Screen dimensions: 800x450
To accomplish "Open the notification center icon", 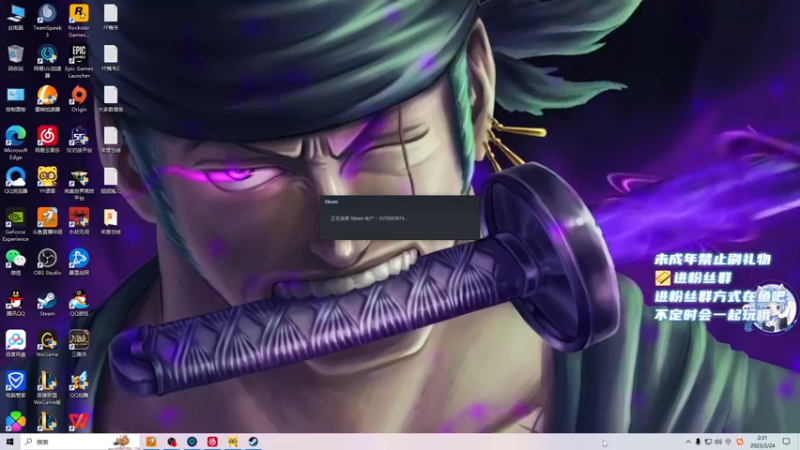I will coord(786,441).
